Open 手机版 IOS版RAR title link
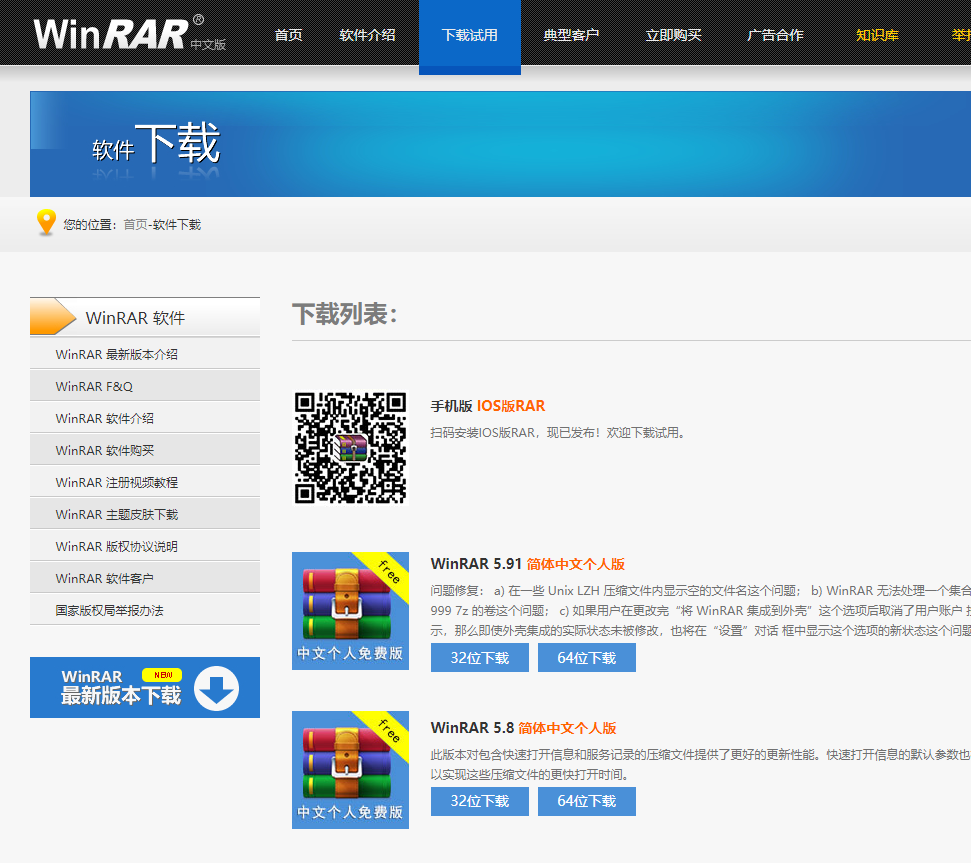 487,405
